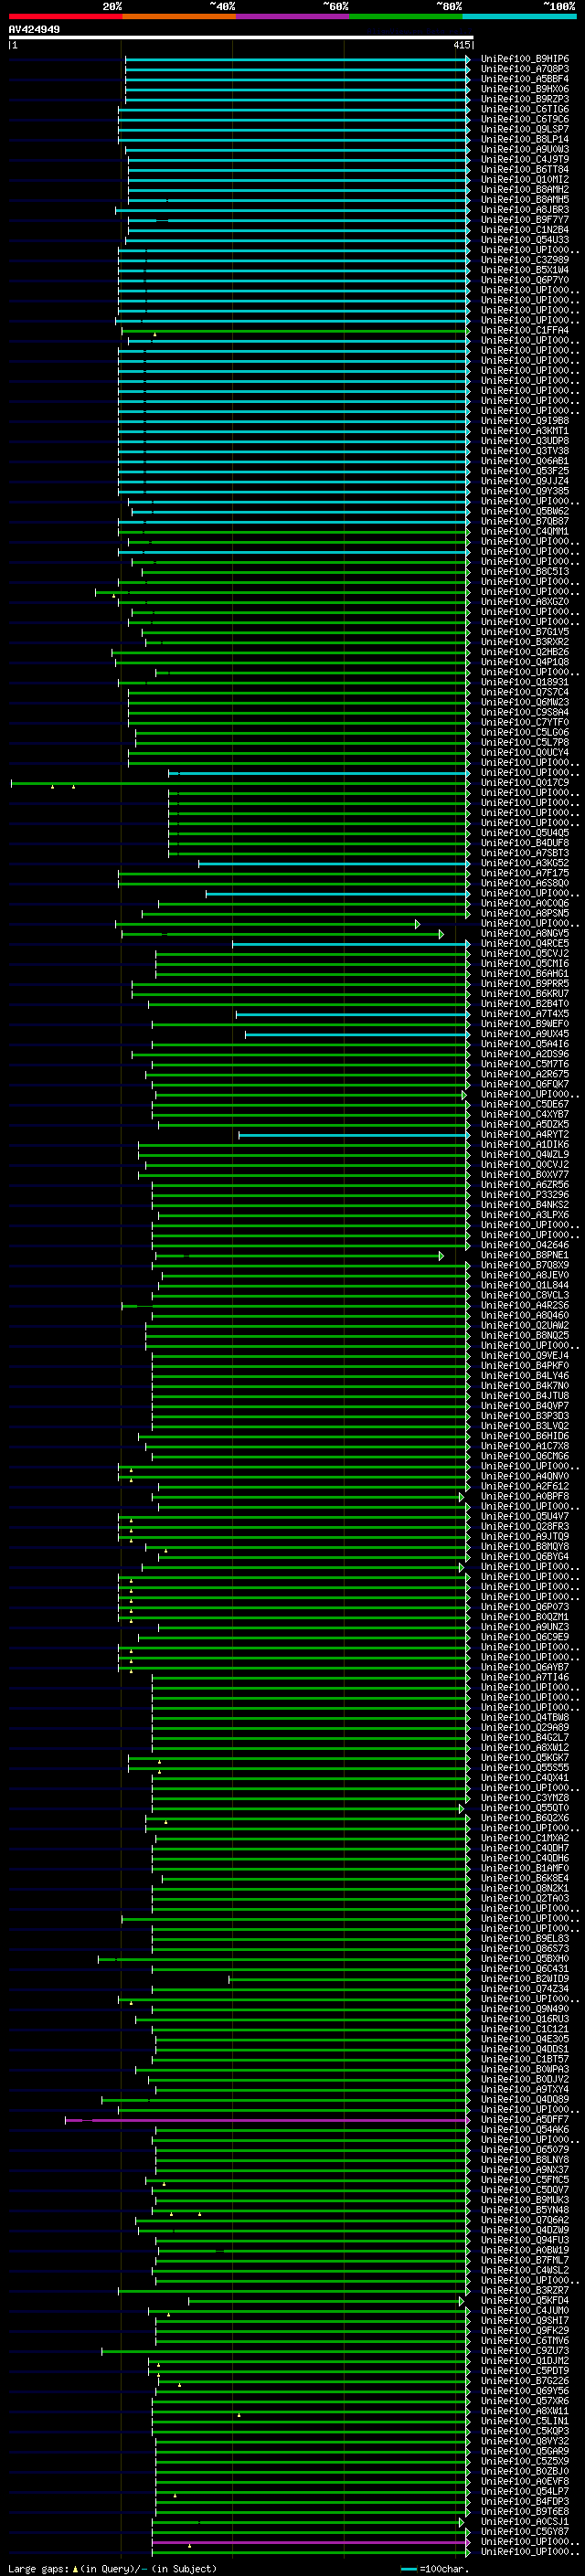The width and height of the screenshot is (585, 2576).
Task: Select hit label UniRef100_A3KG52
Action: click(x=525, y=863)
